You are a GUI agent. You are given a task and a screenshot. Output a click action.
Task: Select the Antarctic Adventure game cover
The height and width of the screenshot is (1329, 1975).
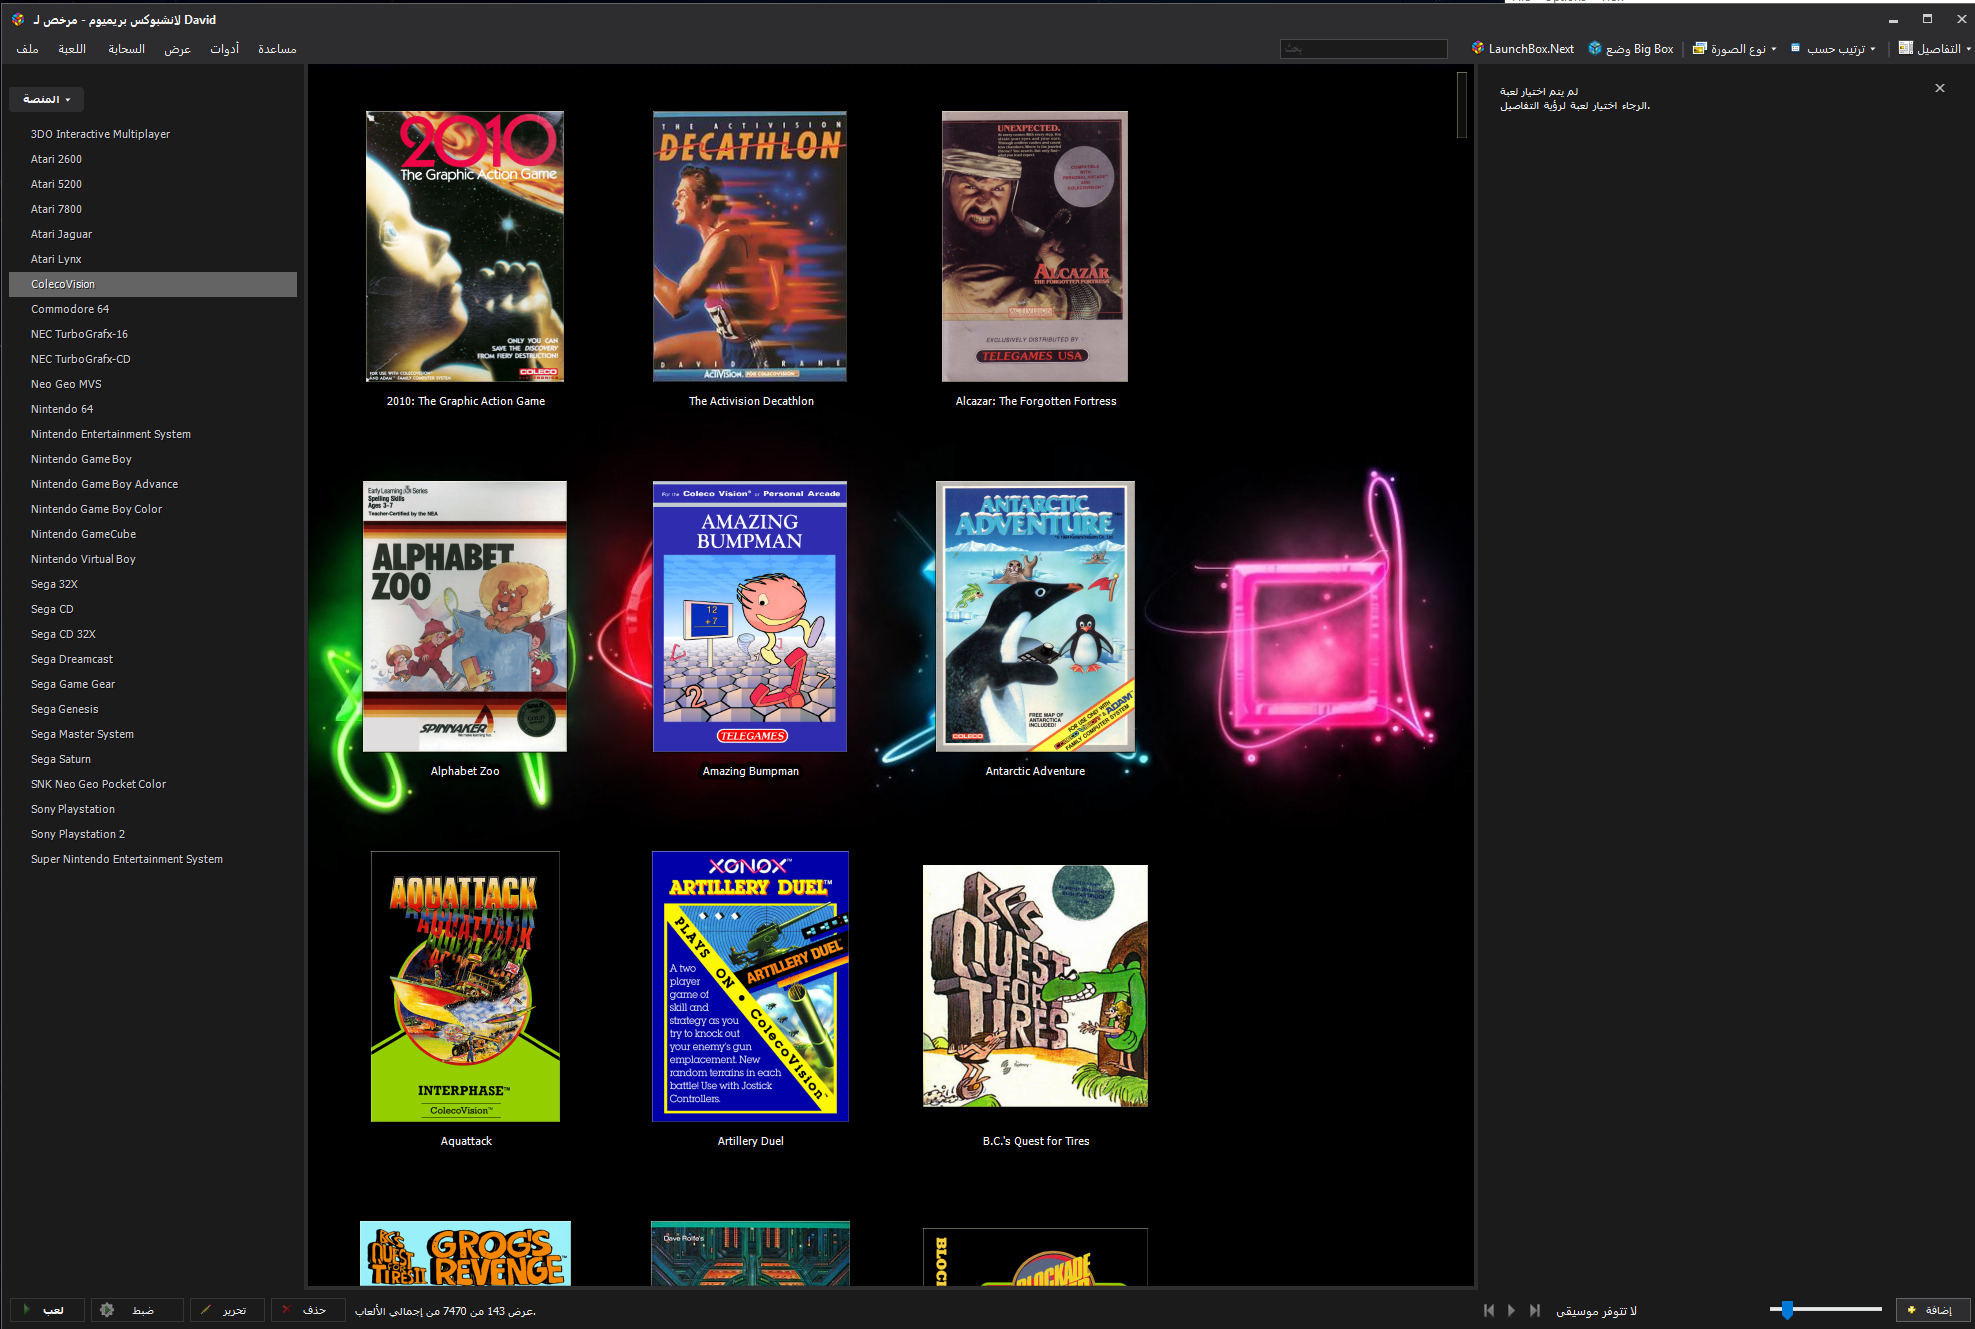[1035, 616]
